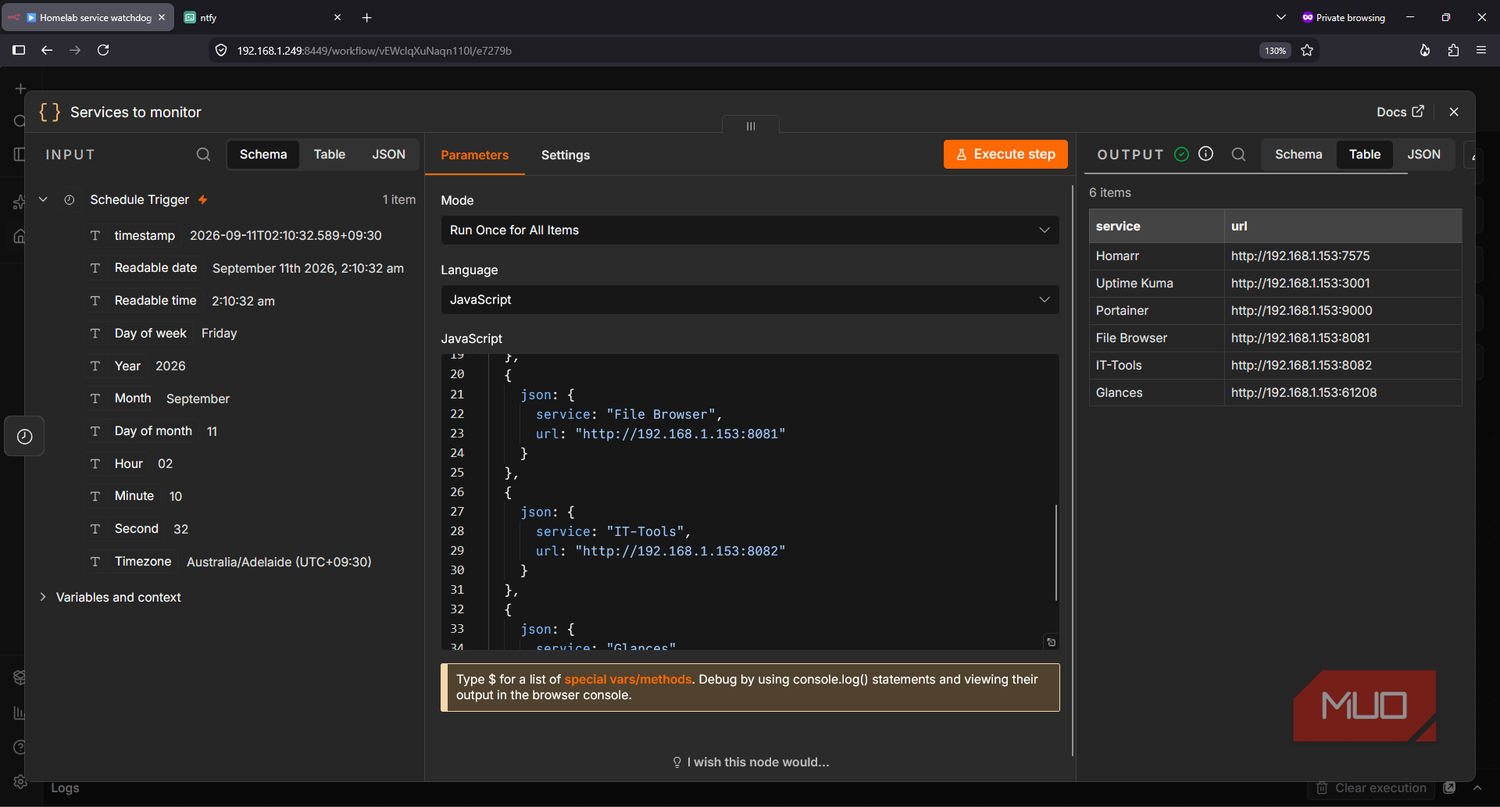Click inside the JavaScript code editor
Screen dimensions: 1500x807
click(x=750, y=501)
